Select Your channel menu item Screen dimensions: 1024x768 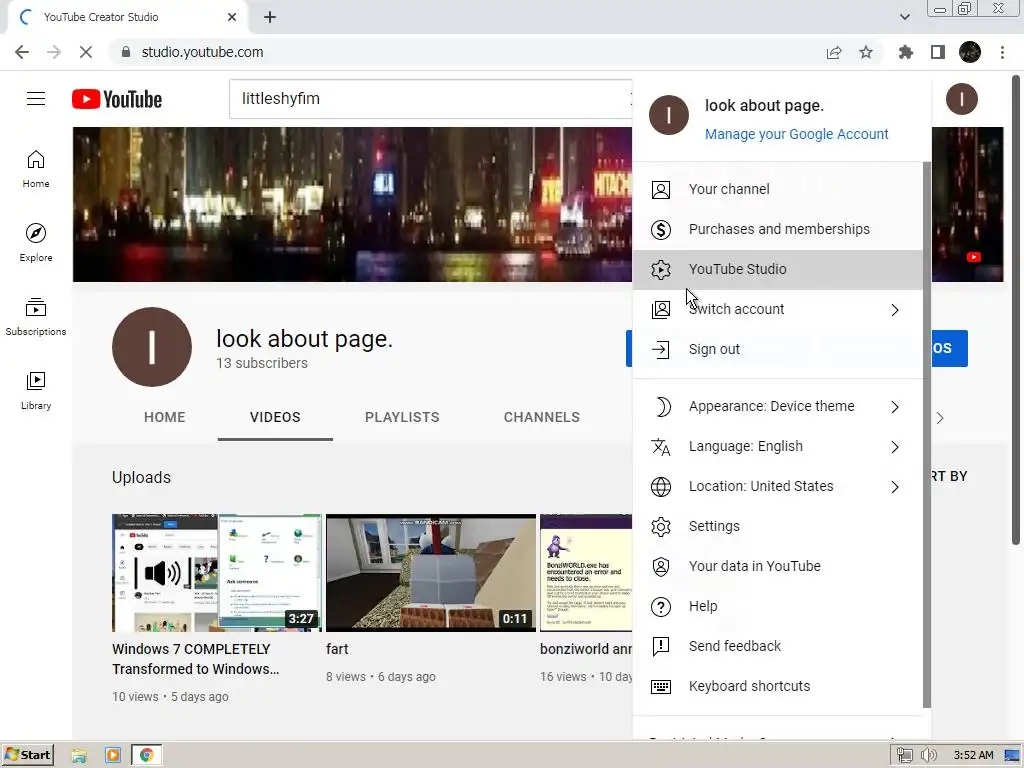point(777,189)
